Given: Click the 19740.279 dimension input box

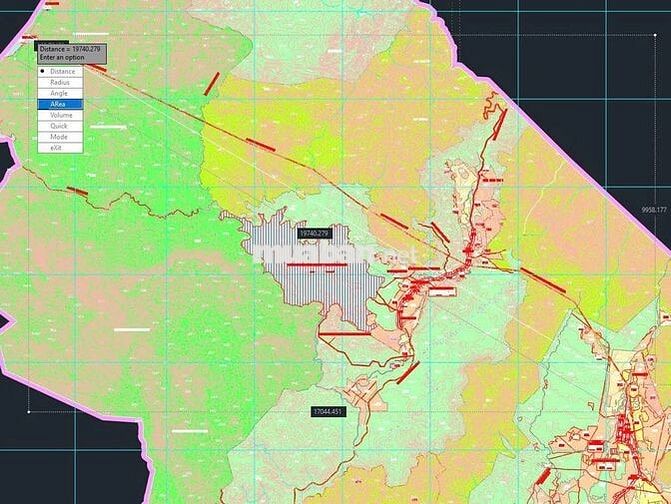Looking at the screenshot, I should [313, 233].
